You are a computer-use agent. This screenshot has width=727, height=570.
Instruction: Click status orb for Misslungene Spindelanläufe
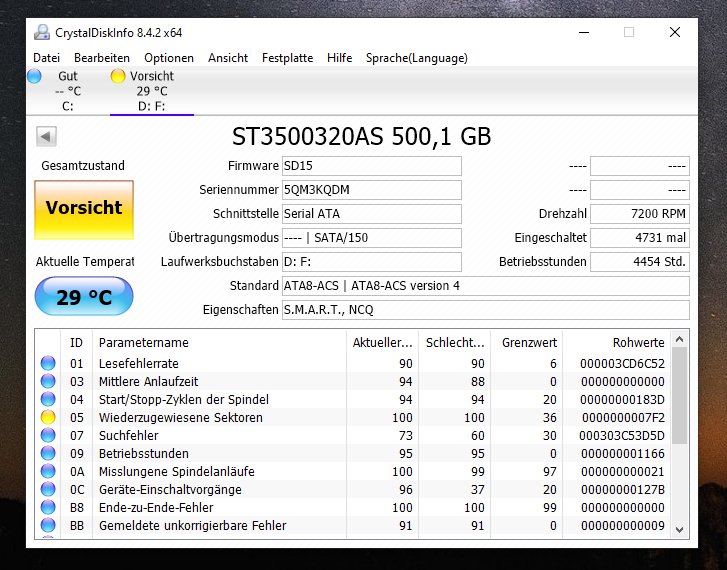click(x=48, y=471)
